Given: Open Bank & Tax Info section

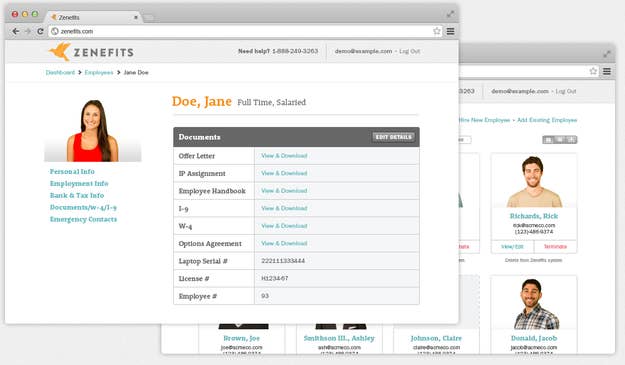Looking at the screenshot, I should 77,195.
